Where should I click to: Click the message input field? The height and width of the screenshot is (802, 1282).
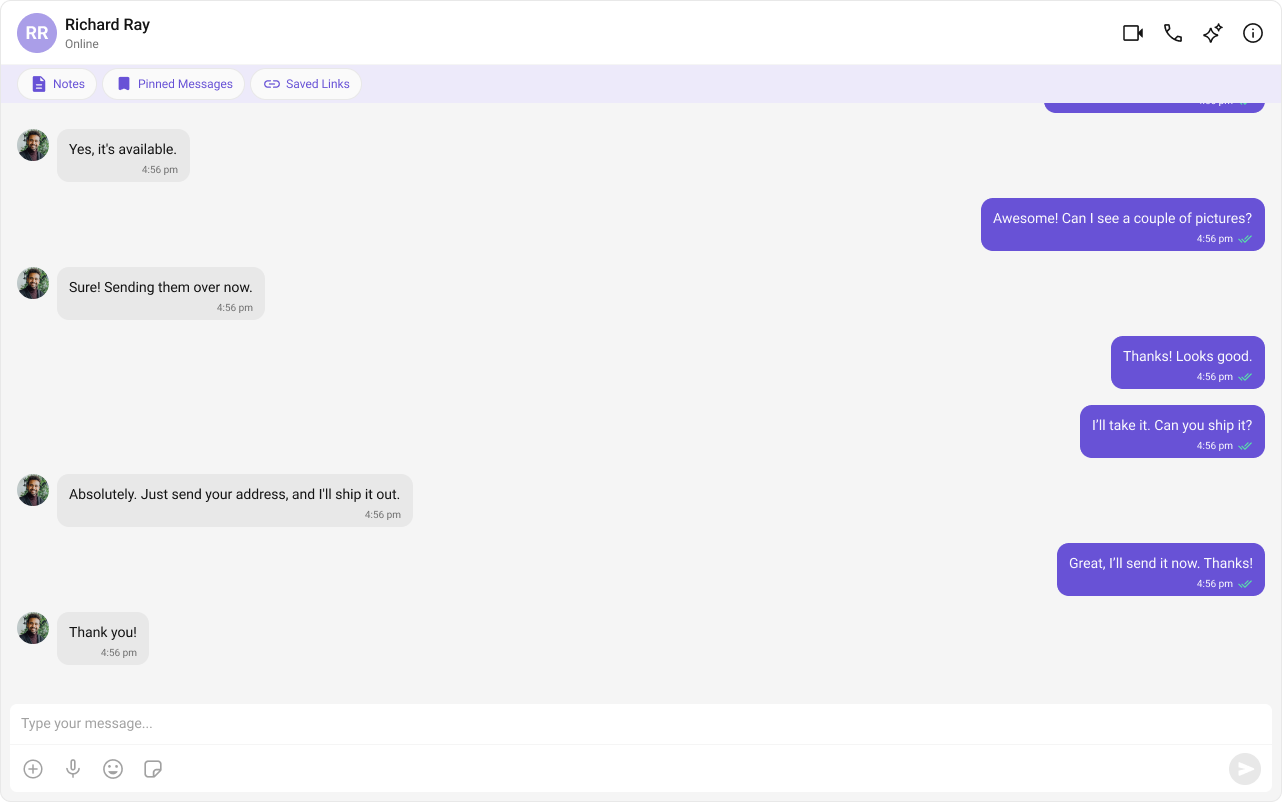tap(641, 724)
